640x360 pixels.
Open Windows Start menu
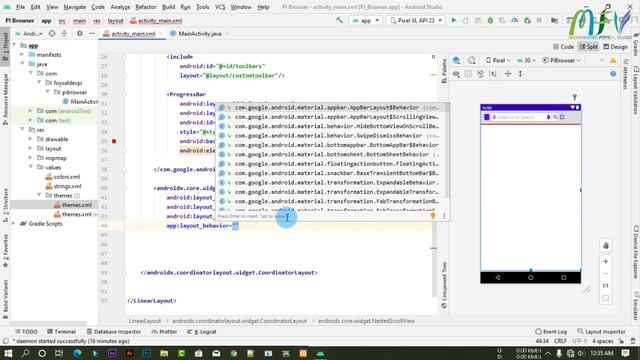coord(8,353)
